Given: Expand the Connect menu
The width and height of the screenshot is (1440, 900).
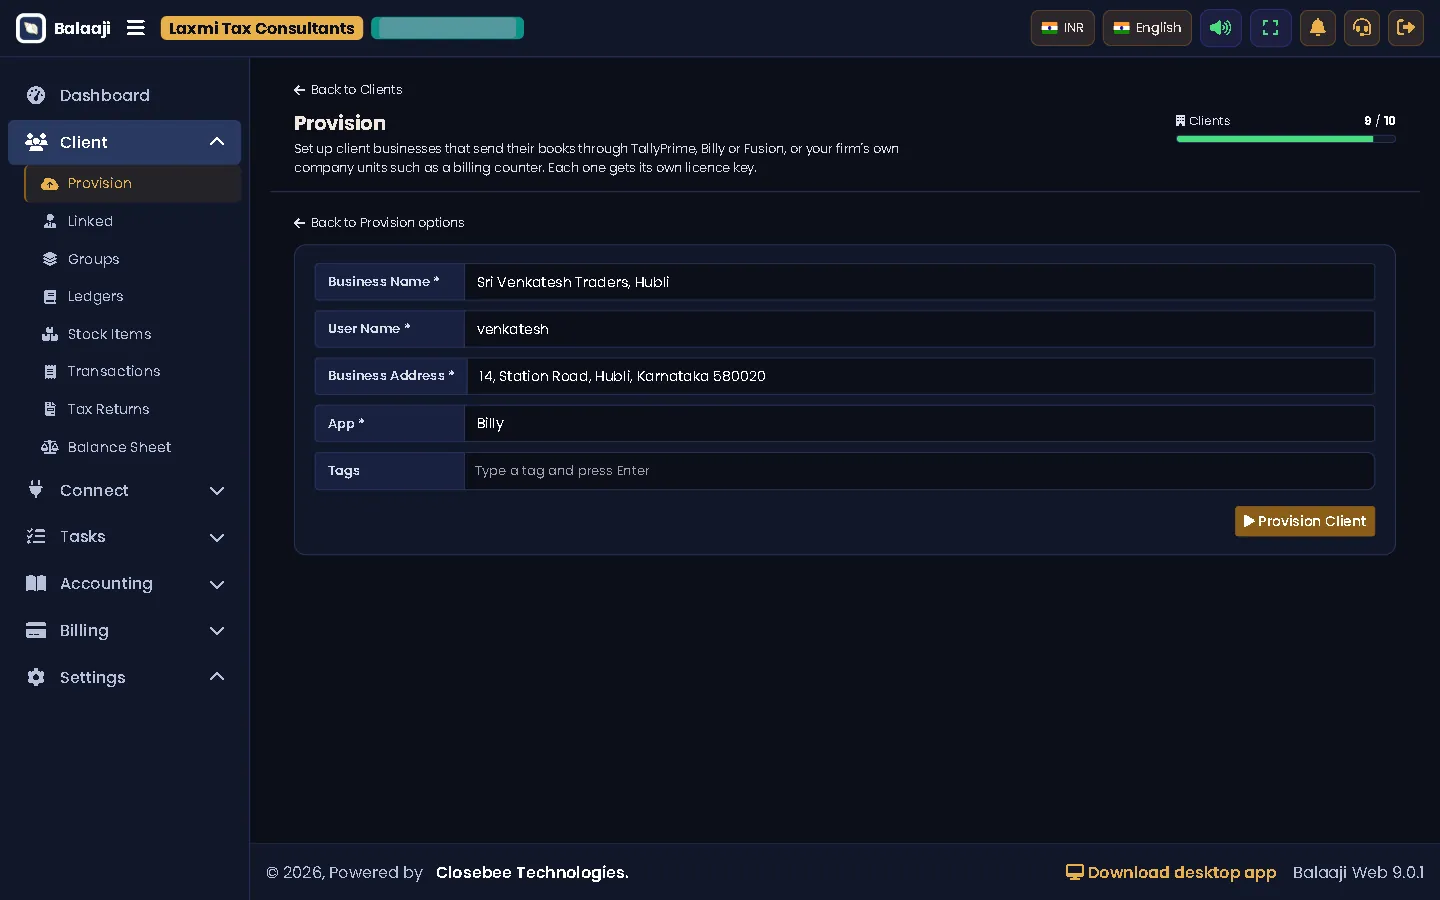Looking at the screenshot, I should click(124, 490).
